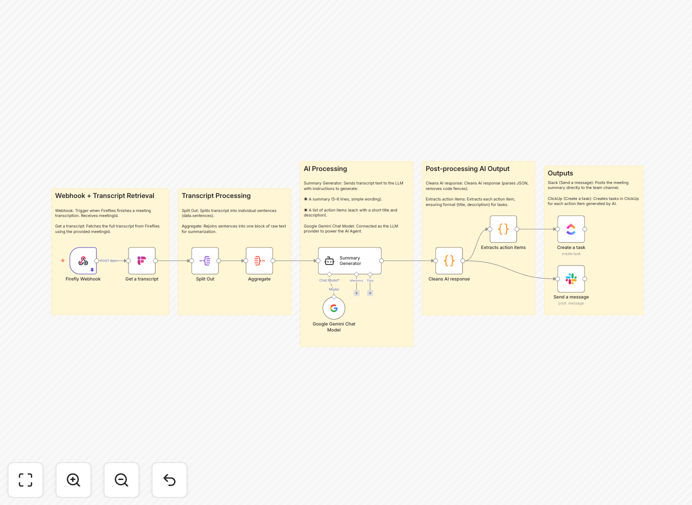Viewport: 692px width, 505px height.
Task: Select the Slack Send a message node
Action: (571, 279)
